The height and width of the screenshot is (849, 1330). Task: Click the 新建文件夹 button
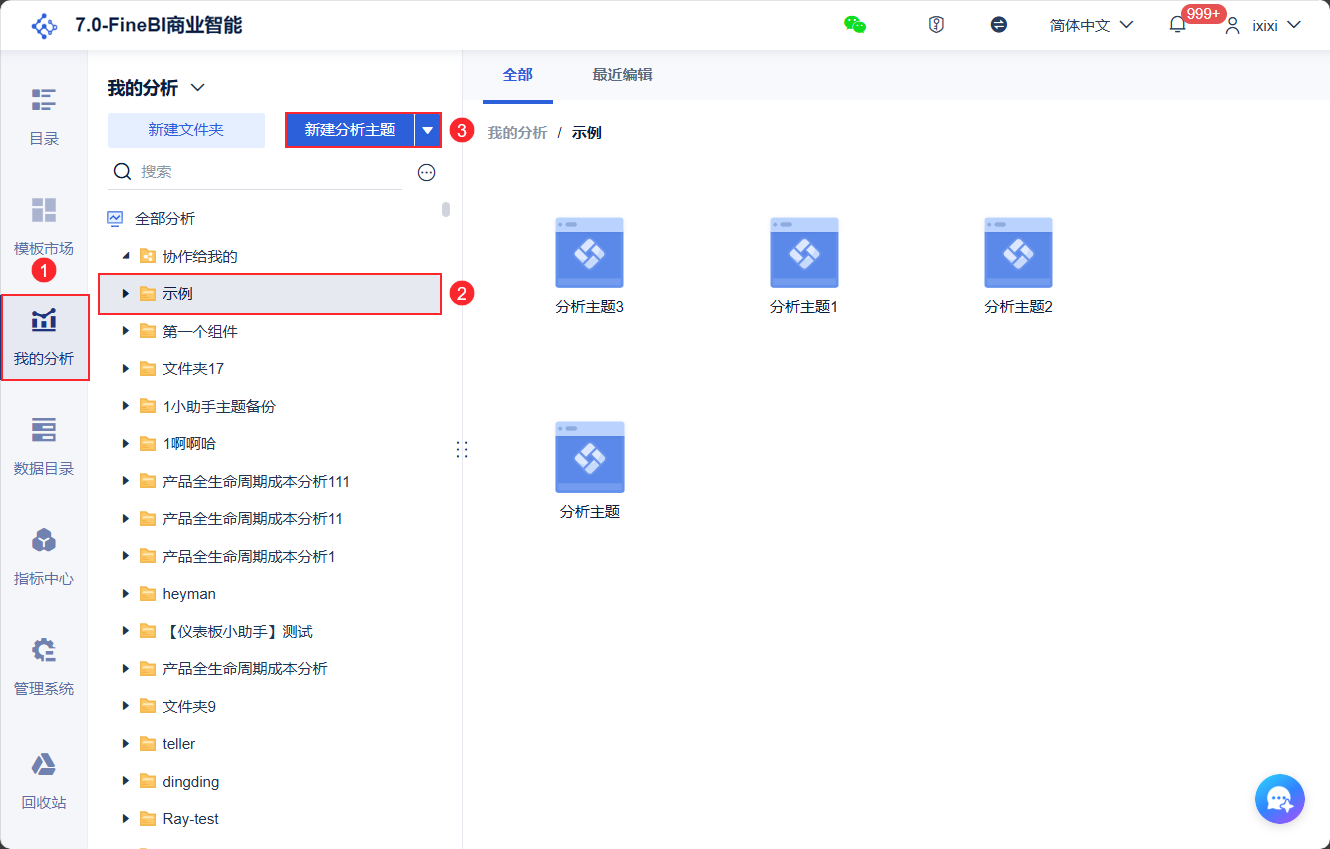click(x=186, y=130)
